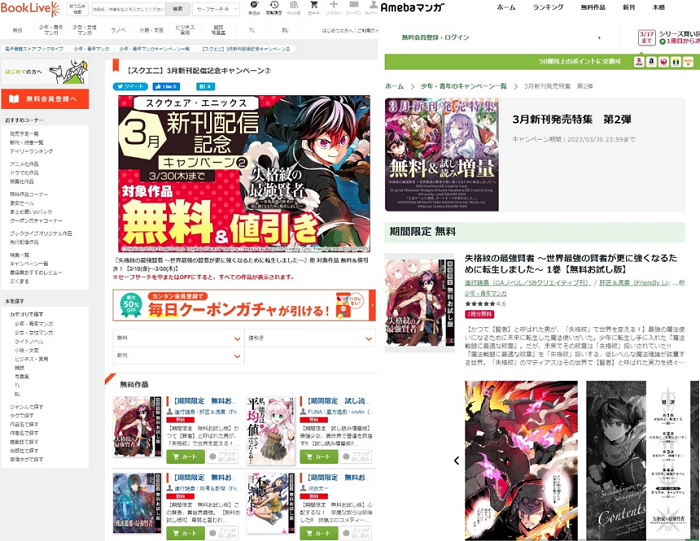Open the BookLive My Page person icon
This screenshot has height=541, width=700.
click(372, 8)
